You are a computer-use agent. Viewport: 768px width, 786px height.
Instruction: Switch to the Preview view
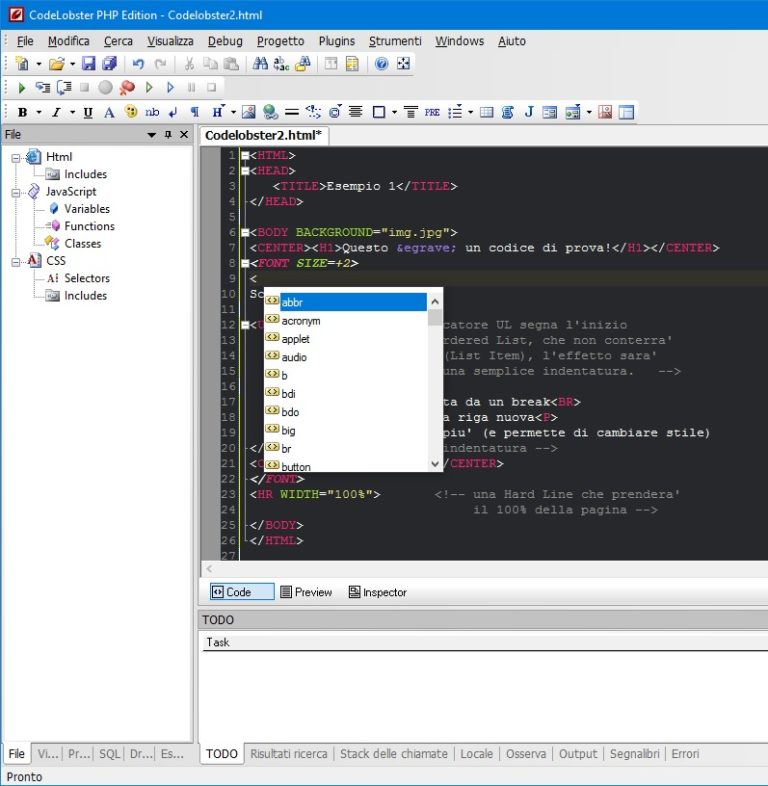[x=306, y=592]
